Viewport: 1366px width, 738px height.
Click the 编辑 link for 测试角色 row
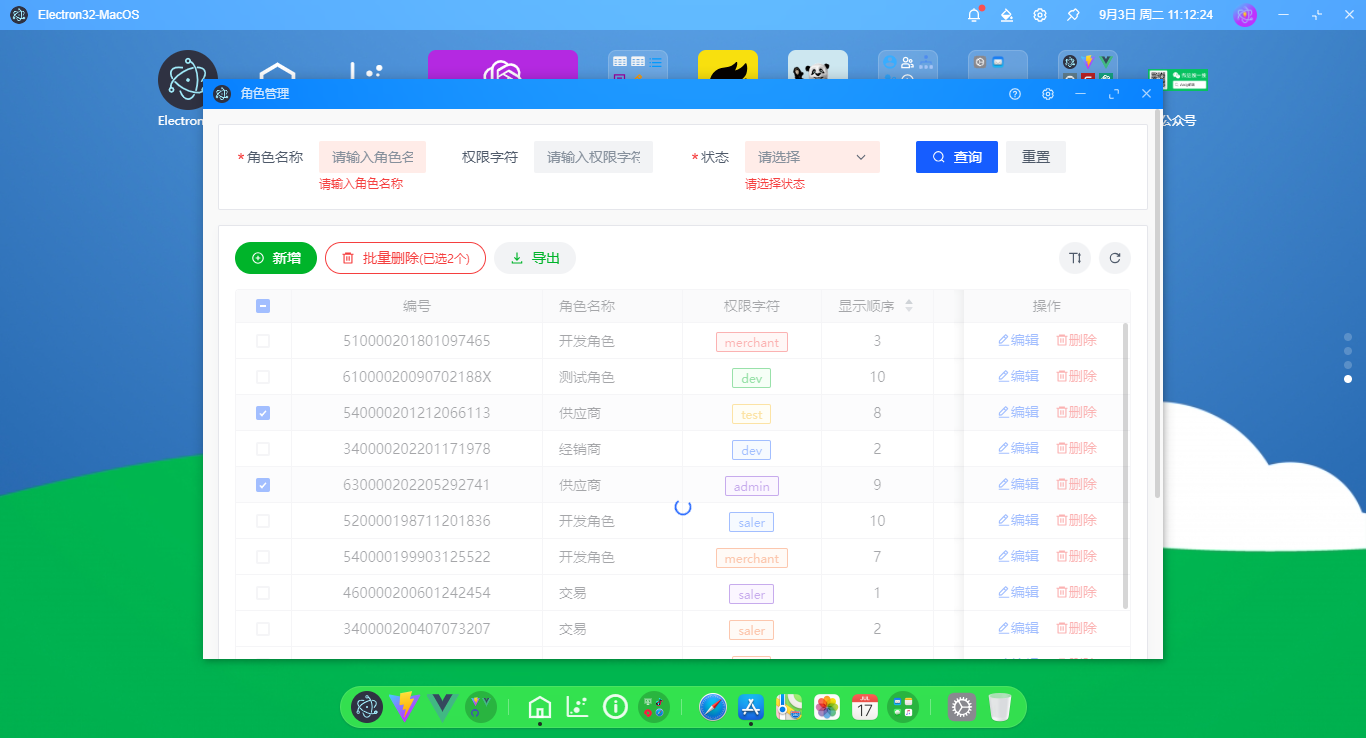coord(1018,376)
